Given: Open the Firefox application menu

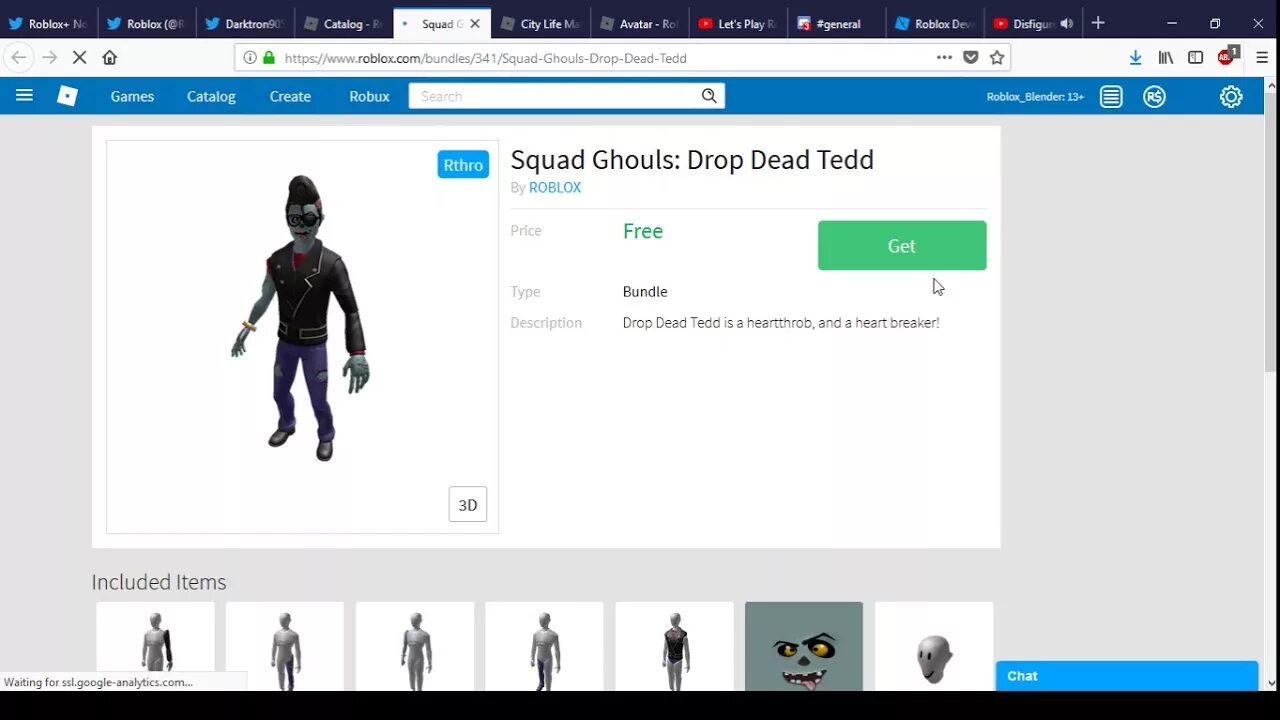Looking at the screenshot, I should 1261,58.
